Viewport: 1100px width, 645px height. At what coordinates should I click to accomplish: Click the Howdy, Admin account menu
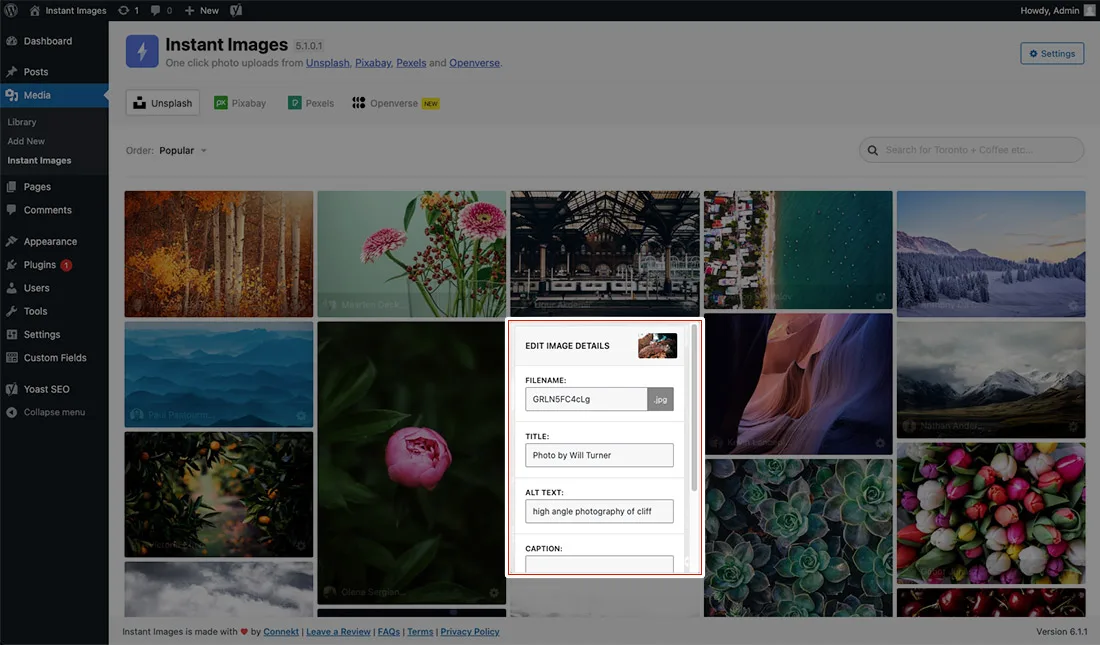click(x=1057, y=11)
